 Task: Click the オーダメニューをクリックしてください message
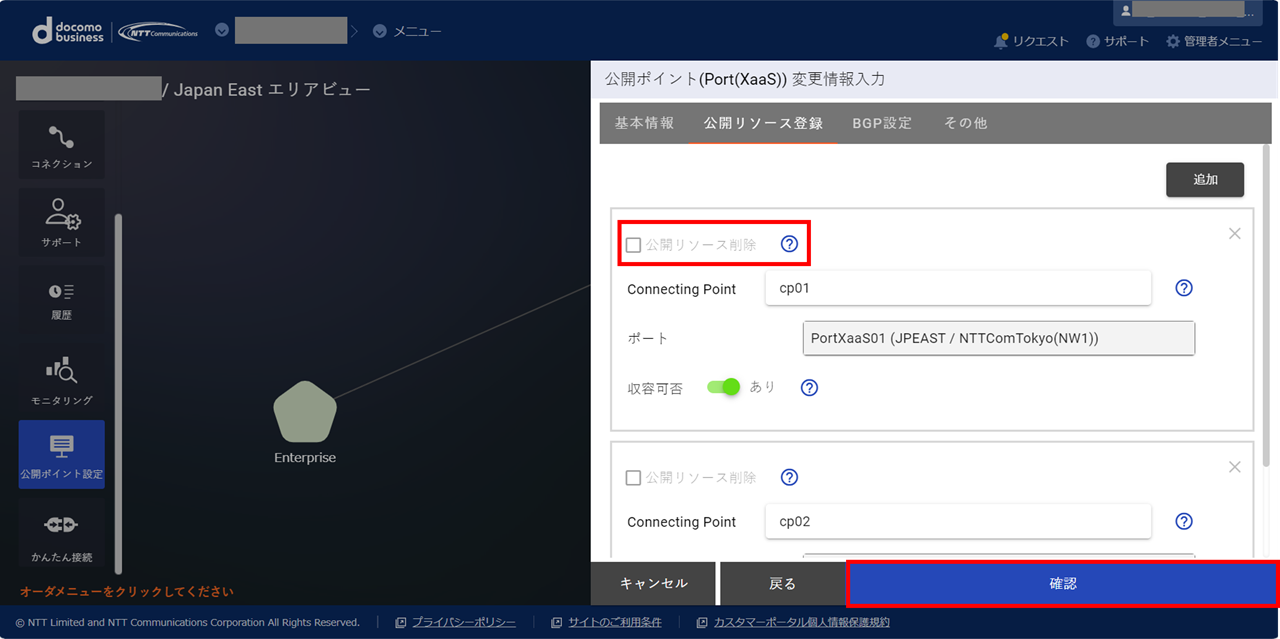tap(127, 591)
